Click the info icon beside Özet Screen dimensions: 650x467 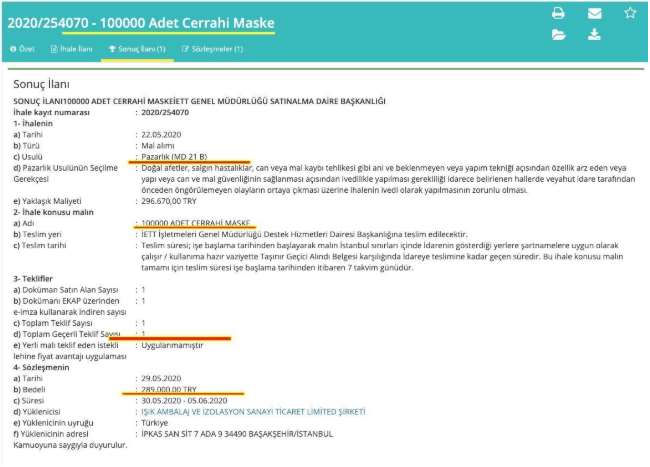click(x=13, y=48)
